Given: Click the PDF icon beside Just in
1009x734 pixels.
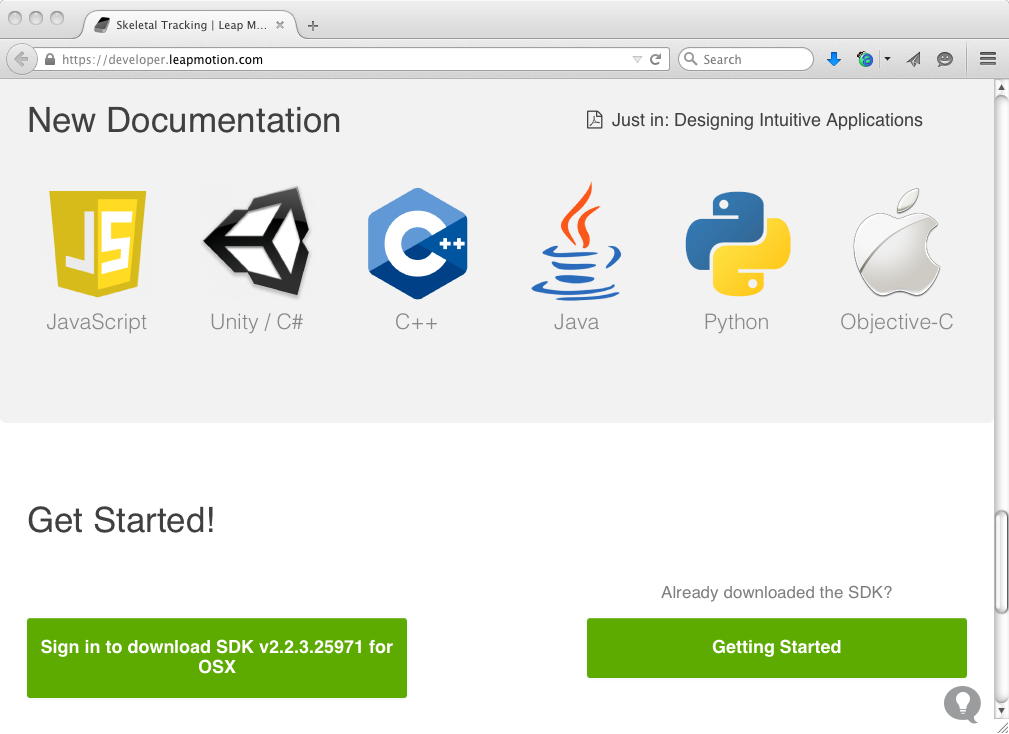Looking at the screenshot, I should coord(595,120).
